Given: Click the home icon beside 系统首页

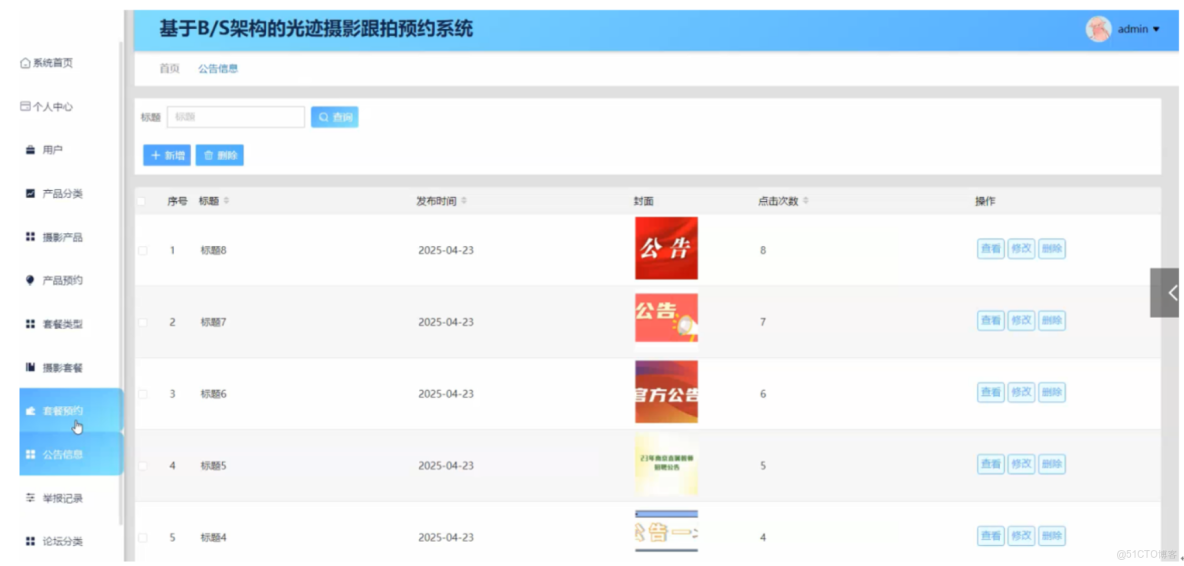Looking at the screenshot, I should pyautogui.click(x=25, y=63).
